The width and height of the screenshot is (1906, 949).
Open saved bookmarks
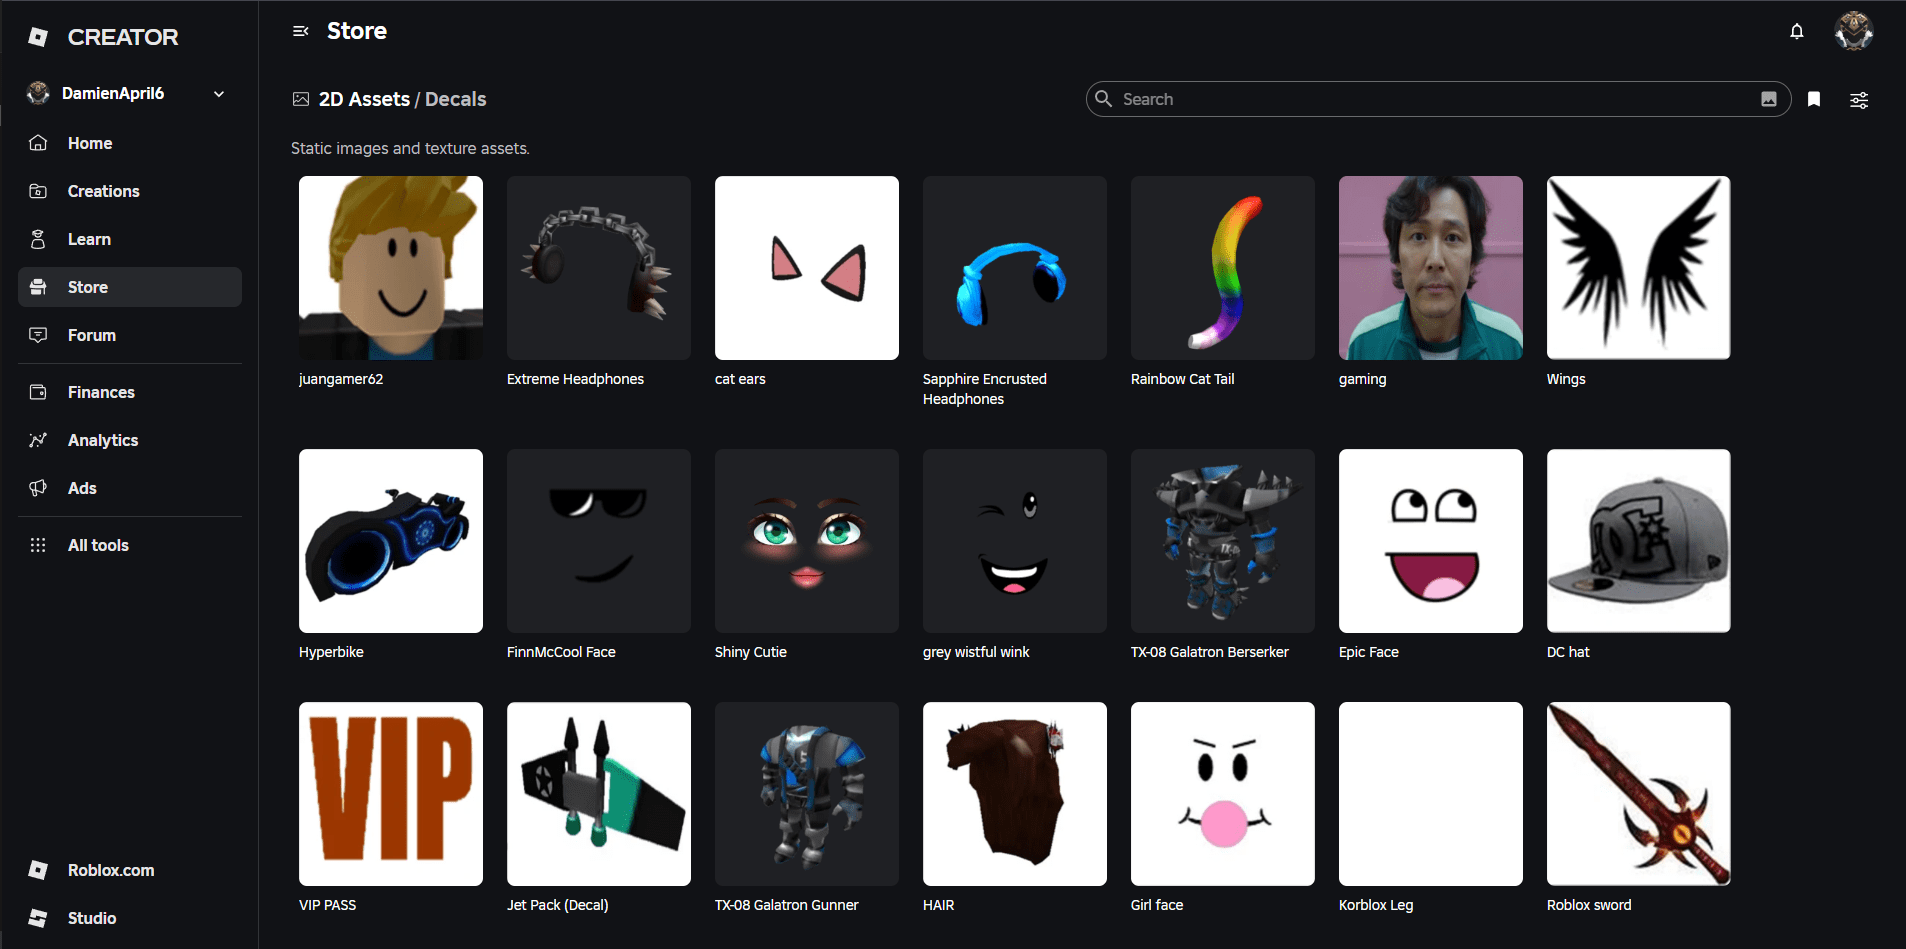1813,99
